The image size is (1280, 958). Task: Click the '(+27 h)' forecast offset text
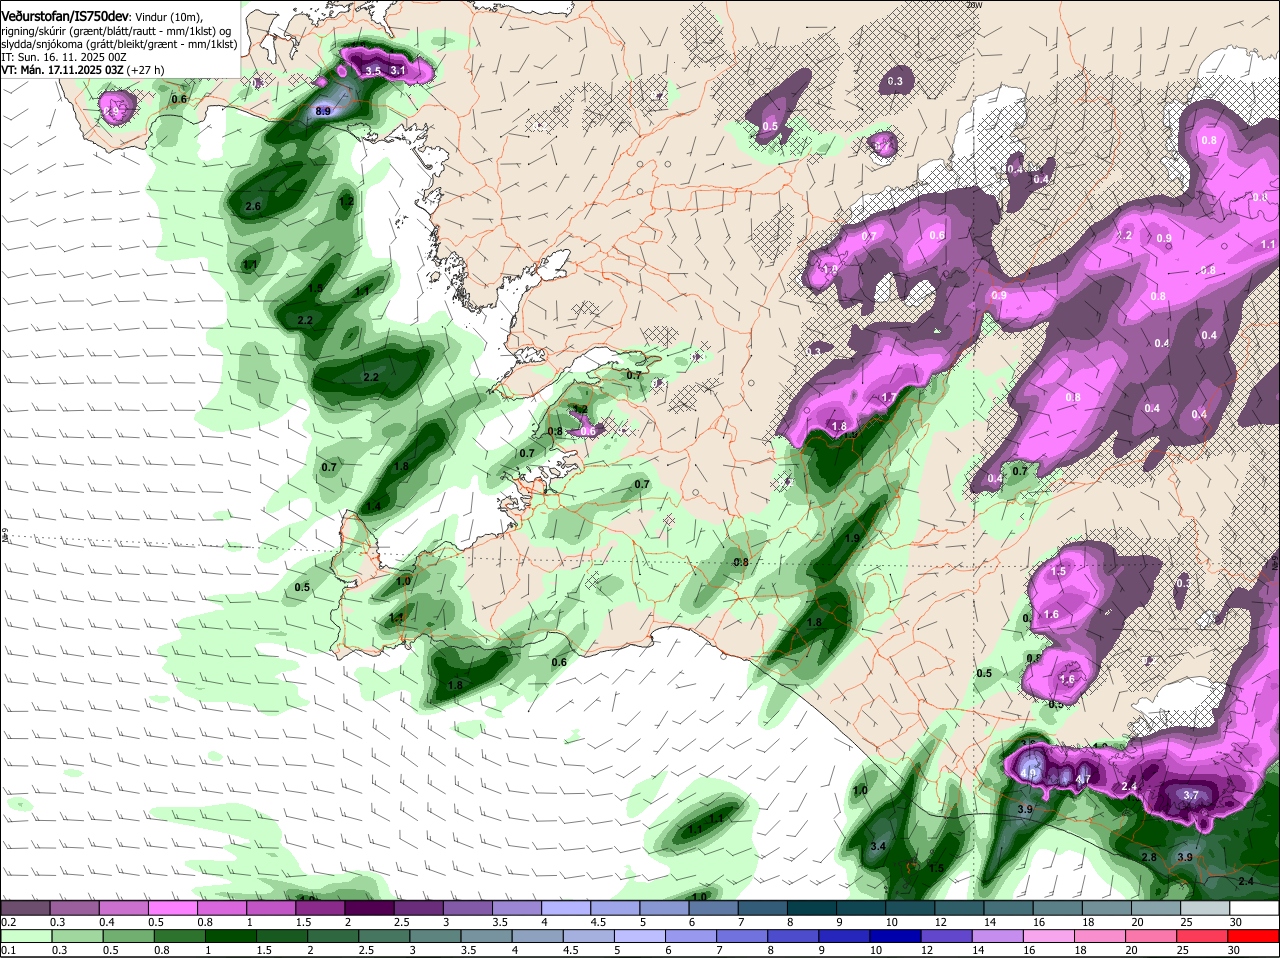pyautogui.click(x=146, y=70)
